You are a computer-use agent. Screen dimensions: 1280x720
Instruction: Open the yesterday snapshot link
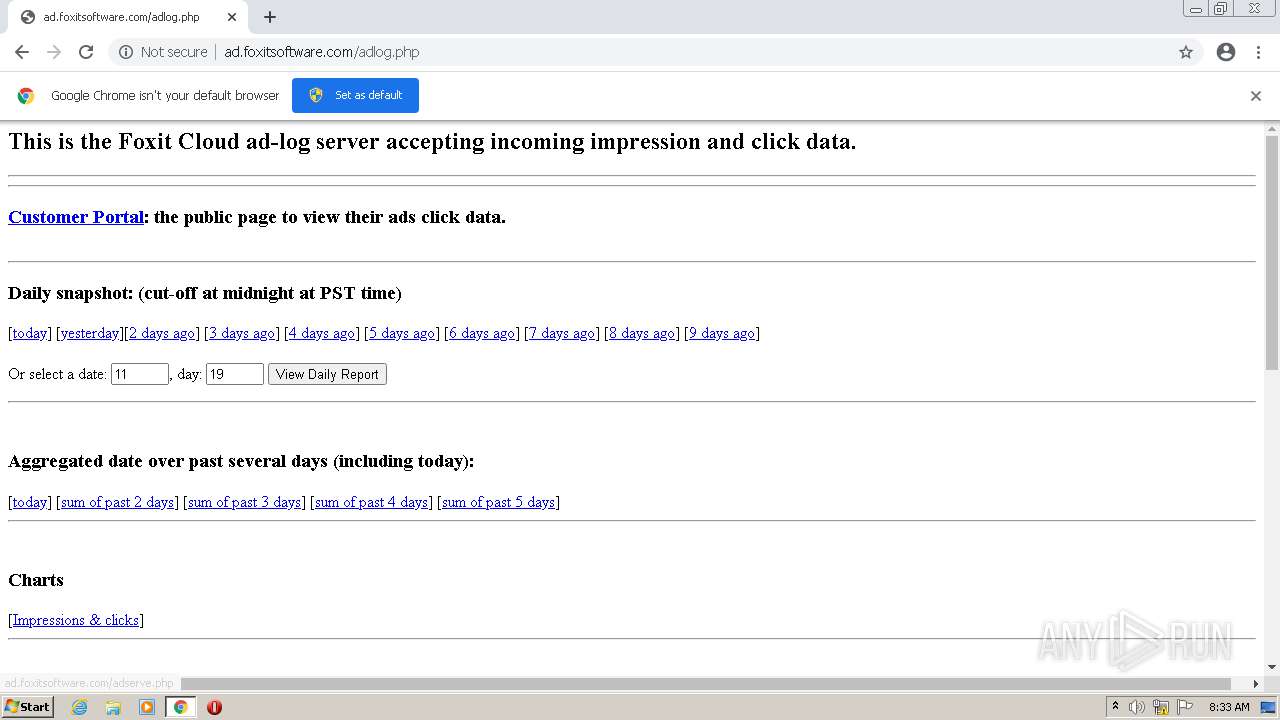90,333
